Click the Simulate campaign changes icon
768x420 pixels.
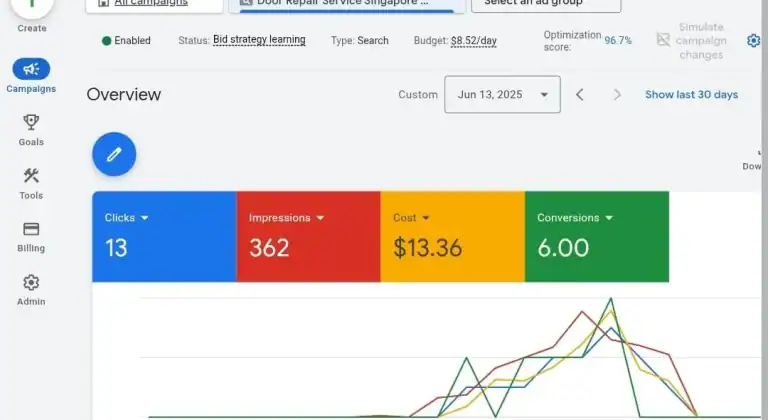coord(664,40)
